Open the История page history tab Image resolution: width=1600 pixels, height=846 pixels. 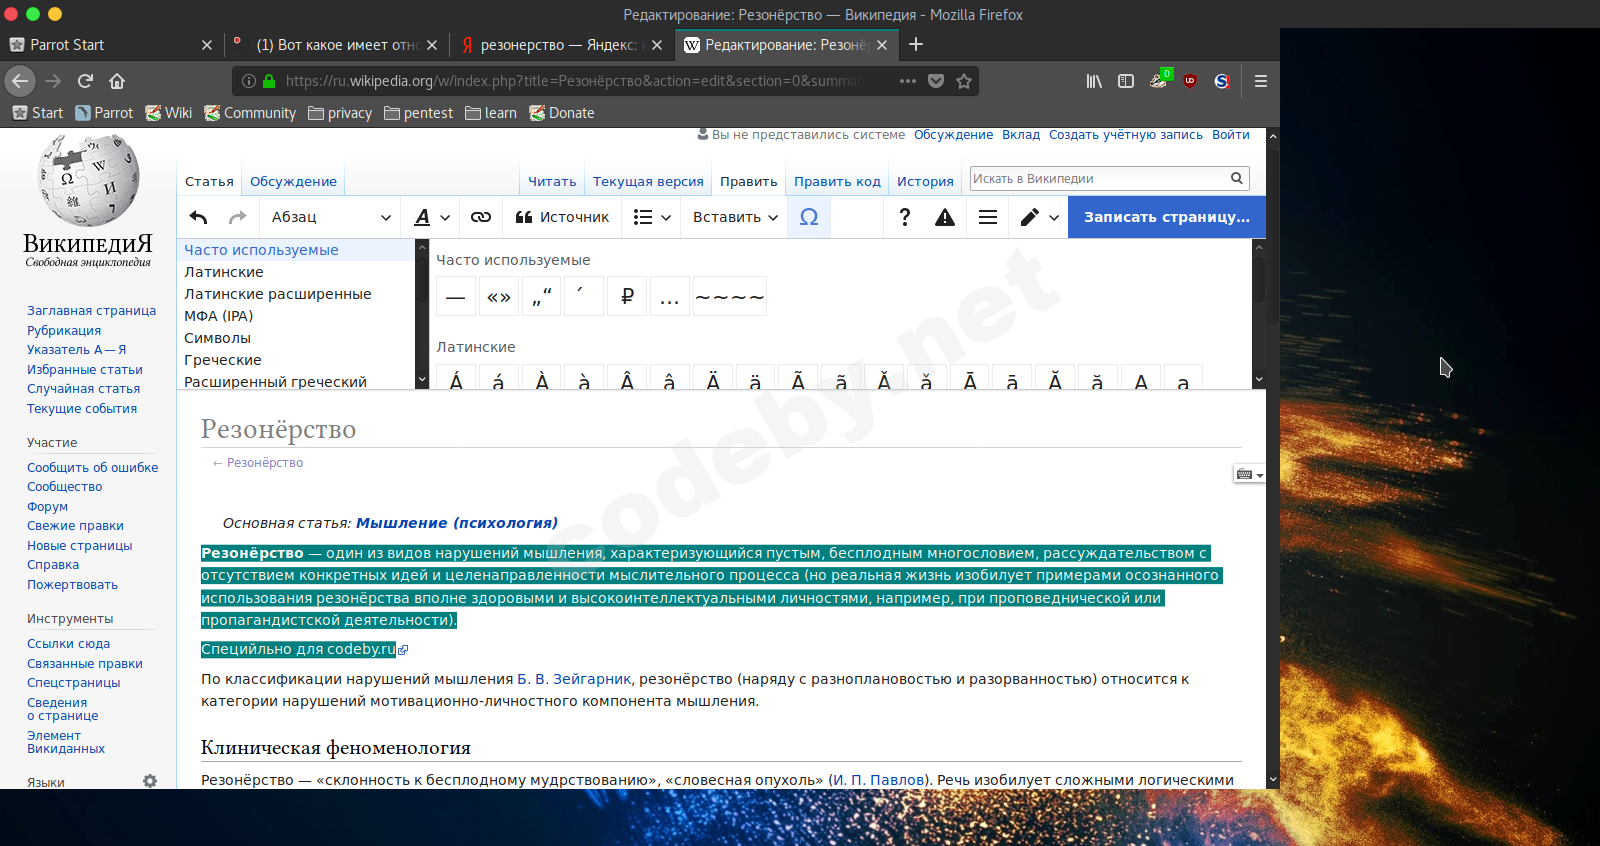coord(925,181)
